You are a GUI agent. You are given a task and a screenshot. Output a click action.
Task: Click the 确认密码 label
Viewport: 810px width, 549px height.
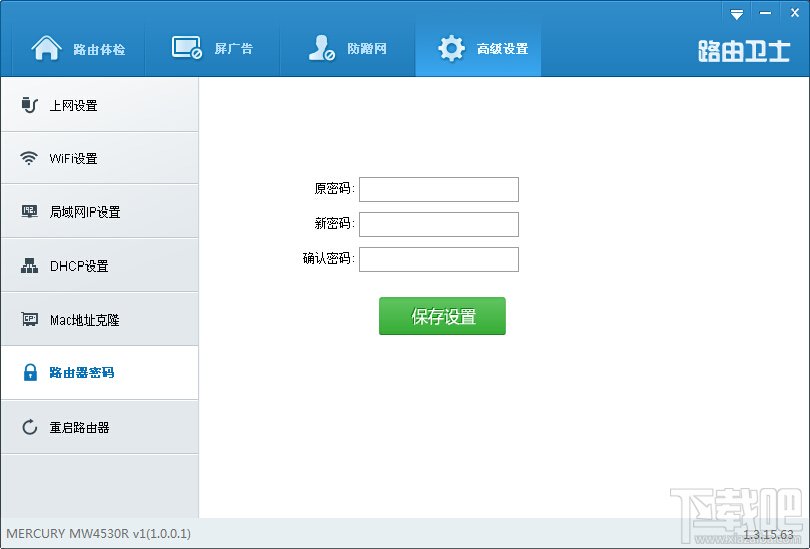click(329, 258)
